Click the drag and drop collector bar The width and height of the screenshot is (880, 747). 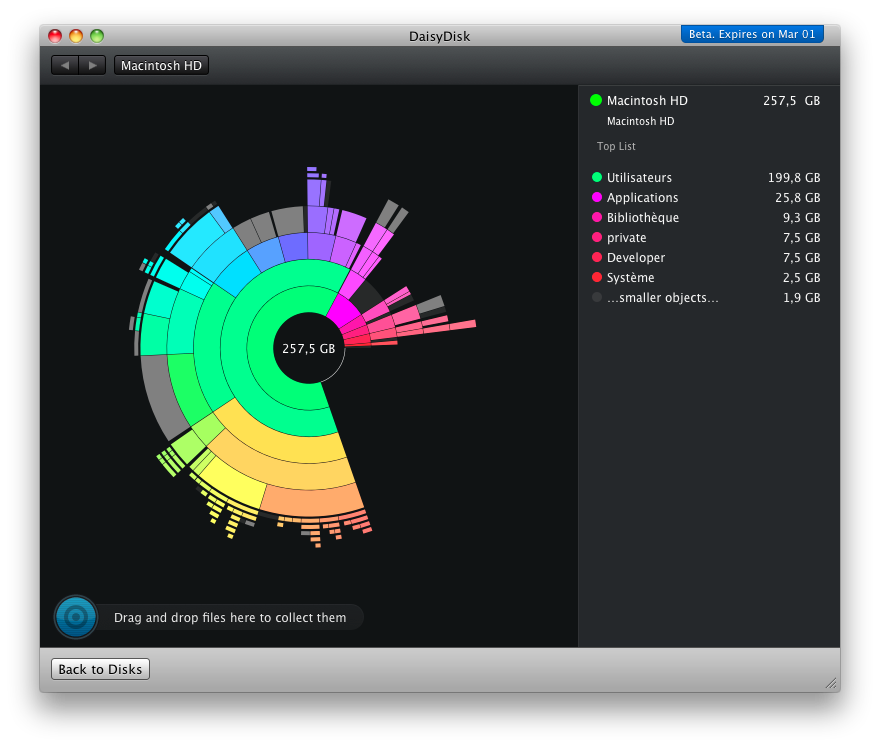coord(230,617)
